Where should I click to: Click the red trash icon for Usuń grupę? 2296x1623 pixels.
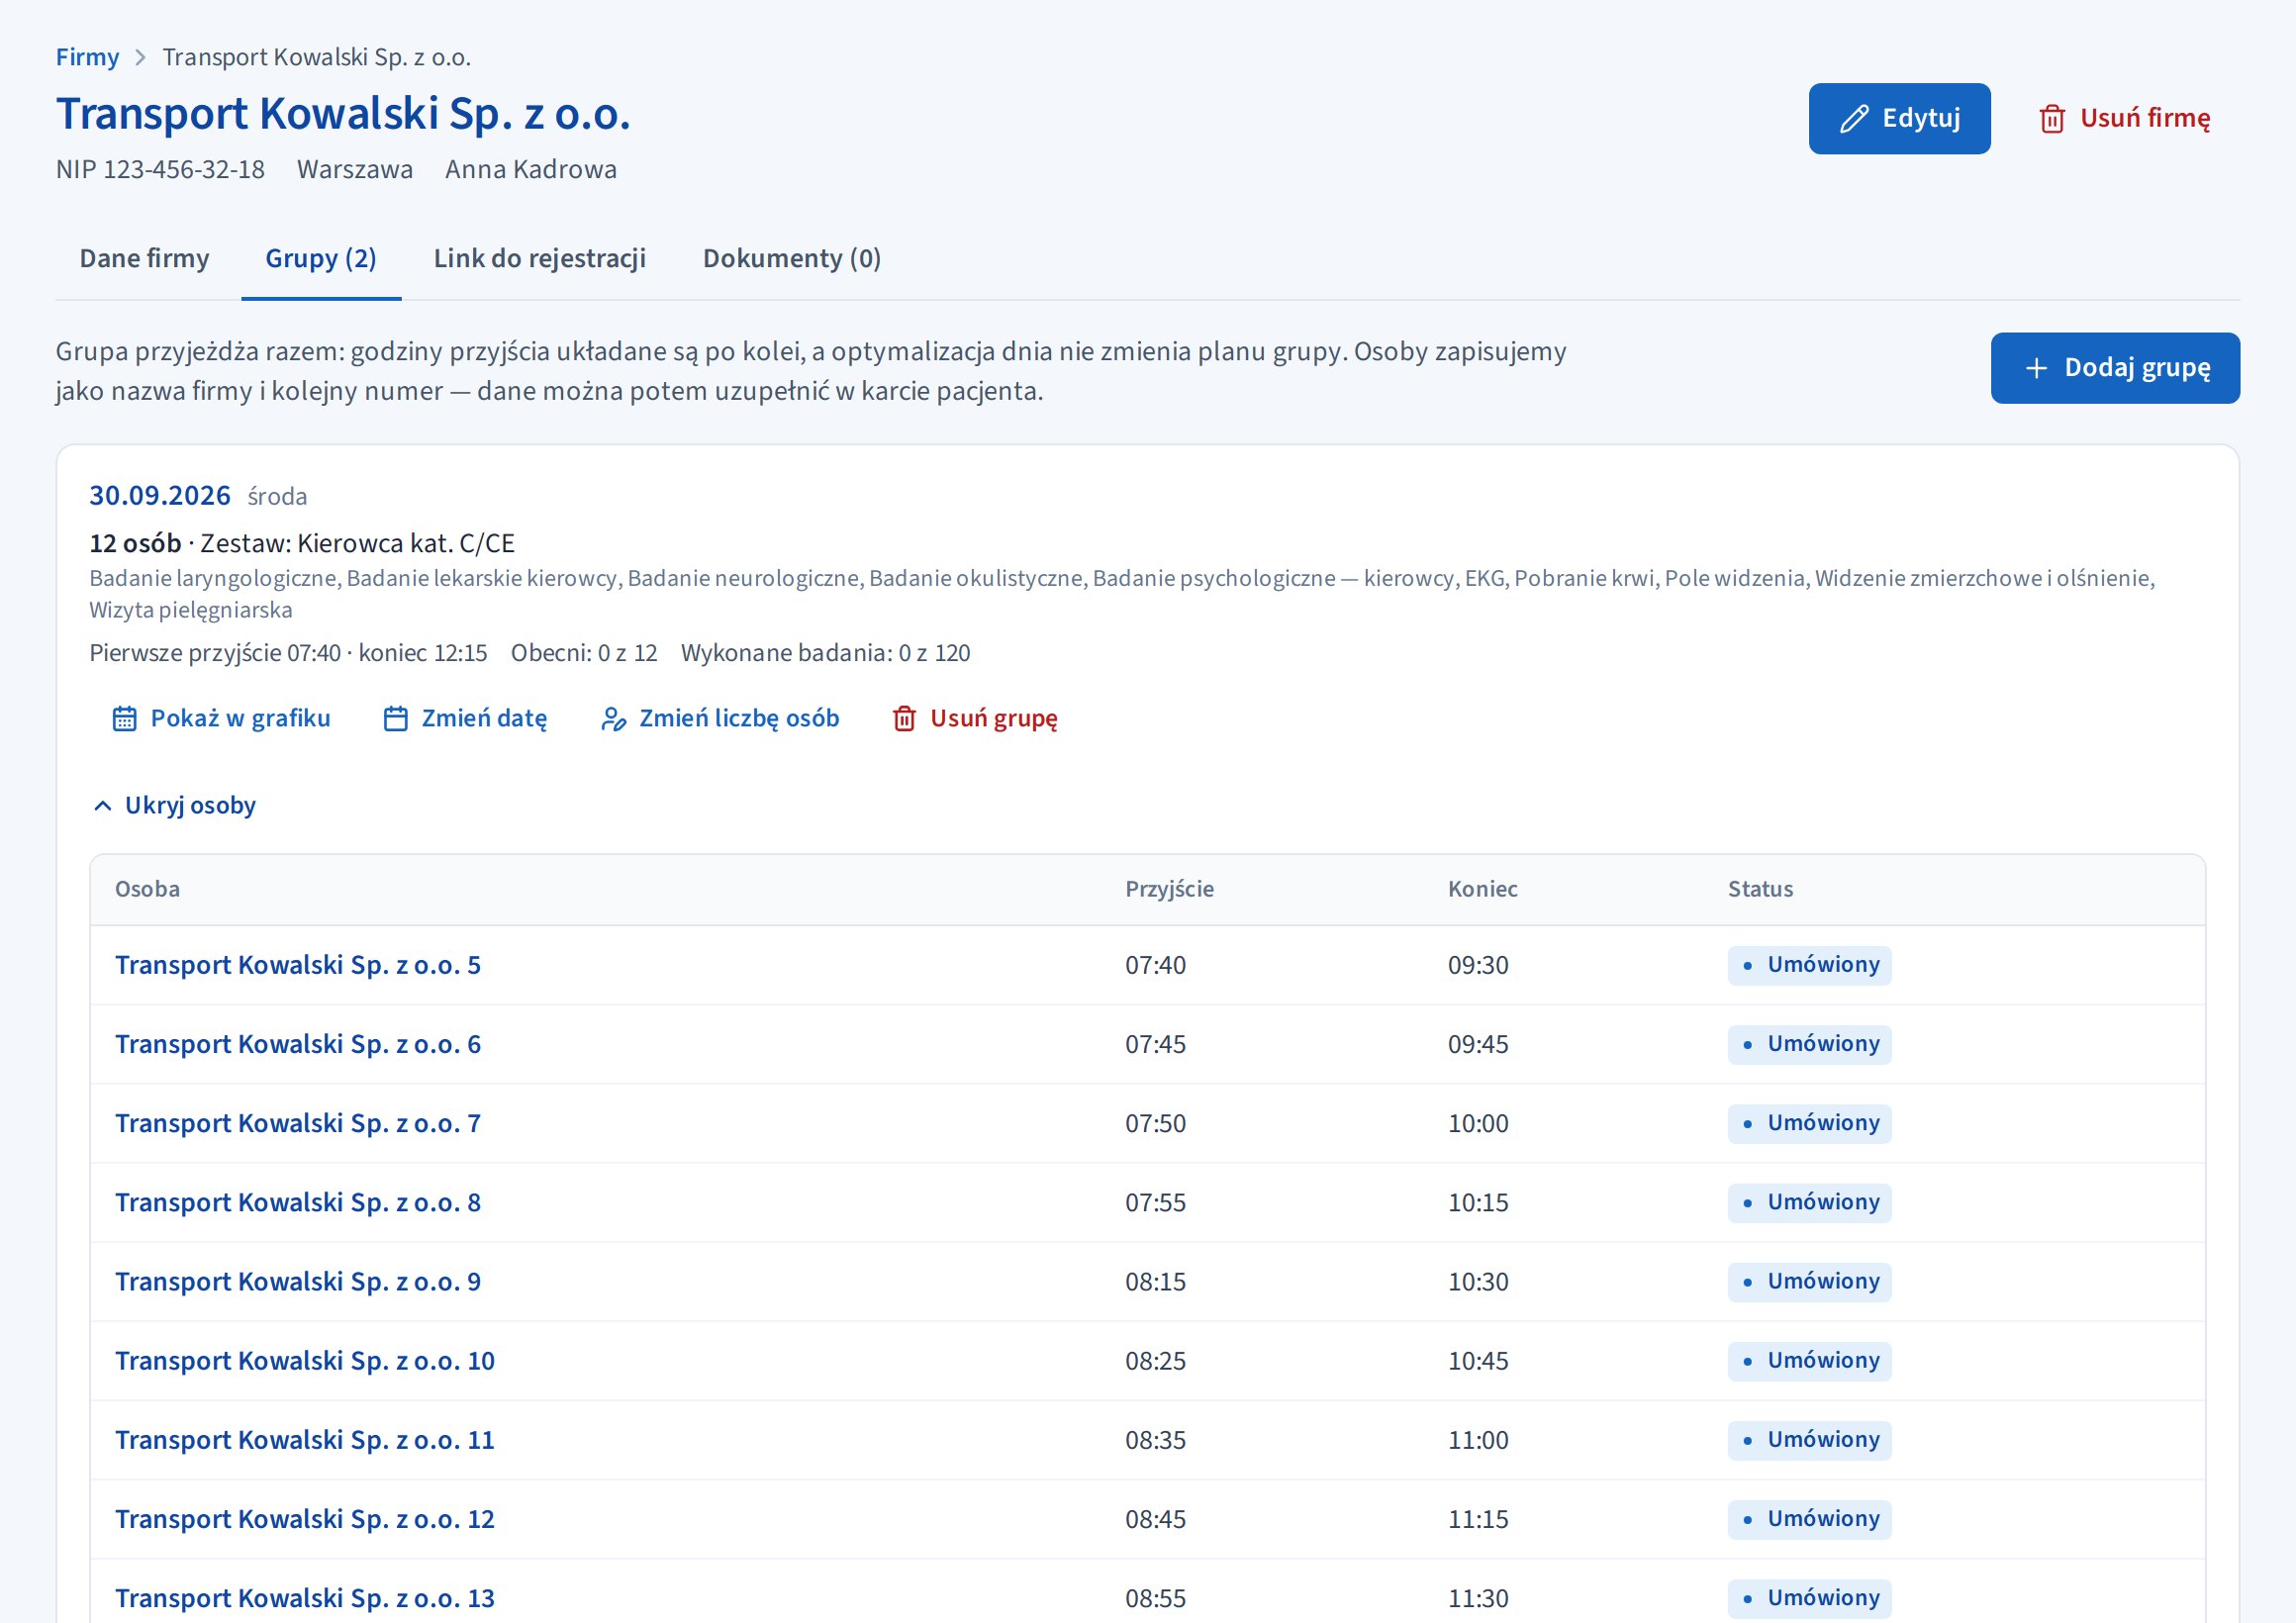904,719
